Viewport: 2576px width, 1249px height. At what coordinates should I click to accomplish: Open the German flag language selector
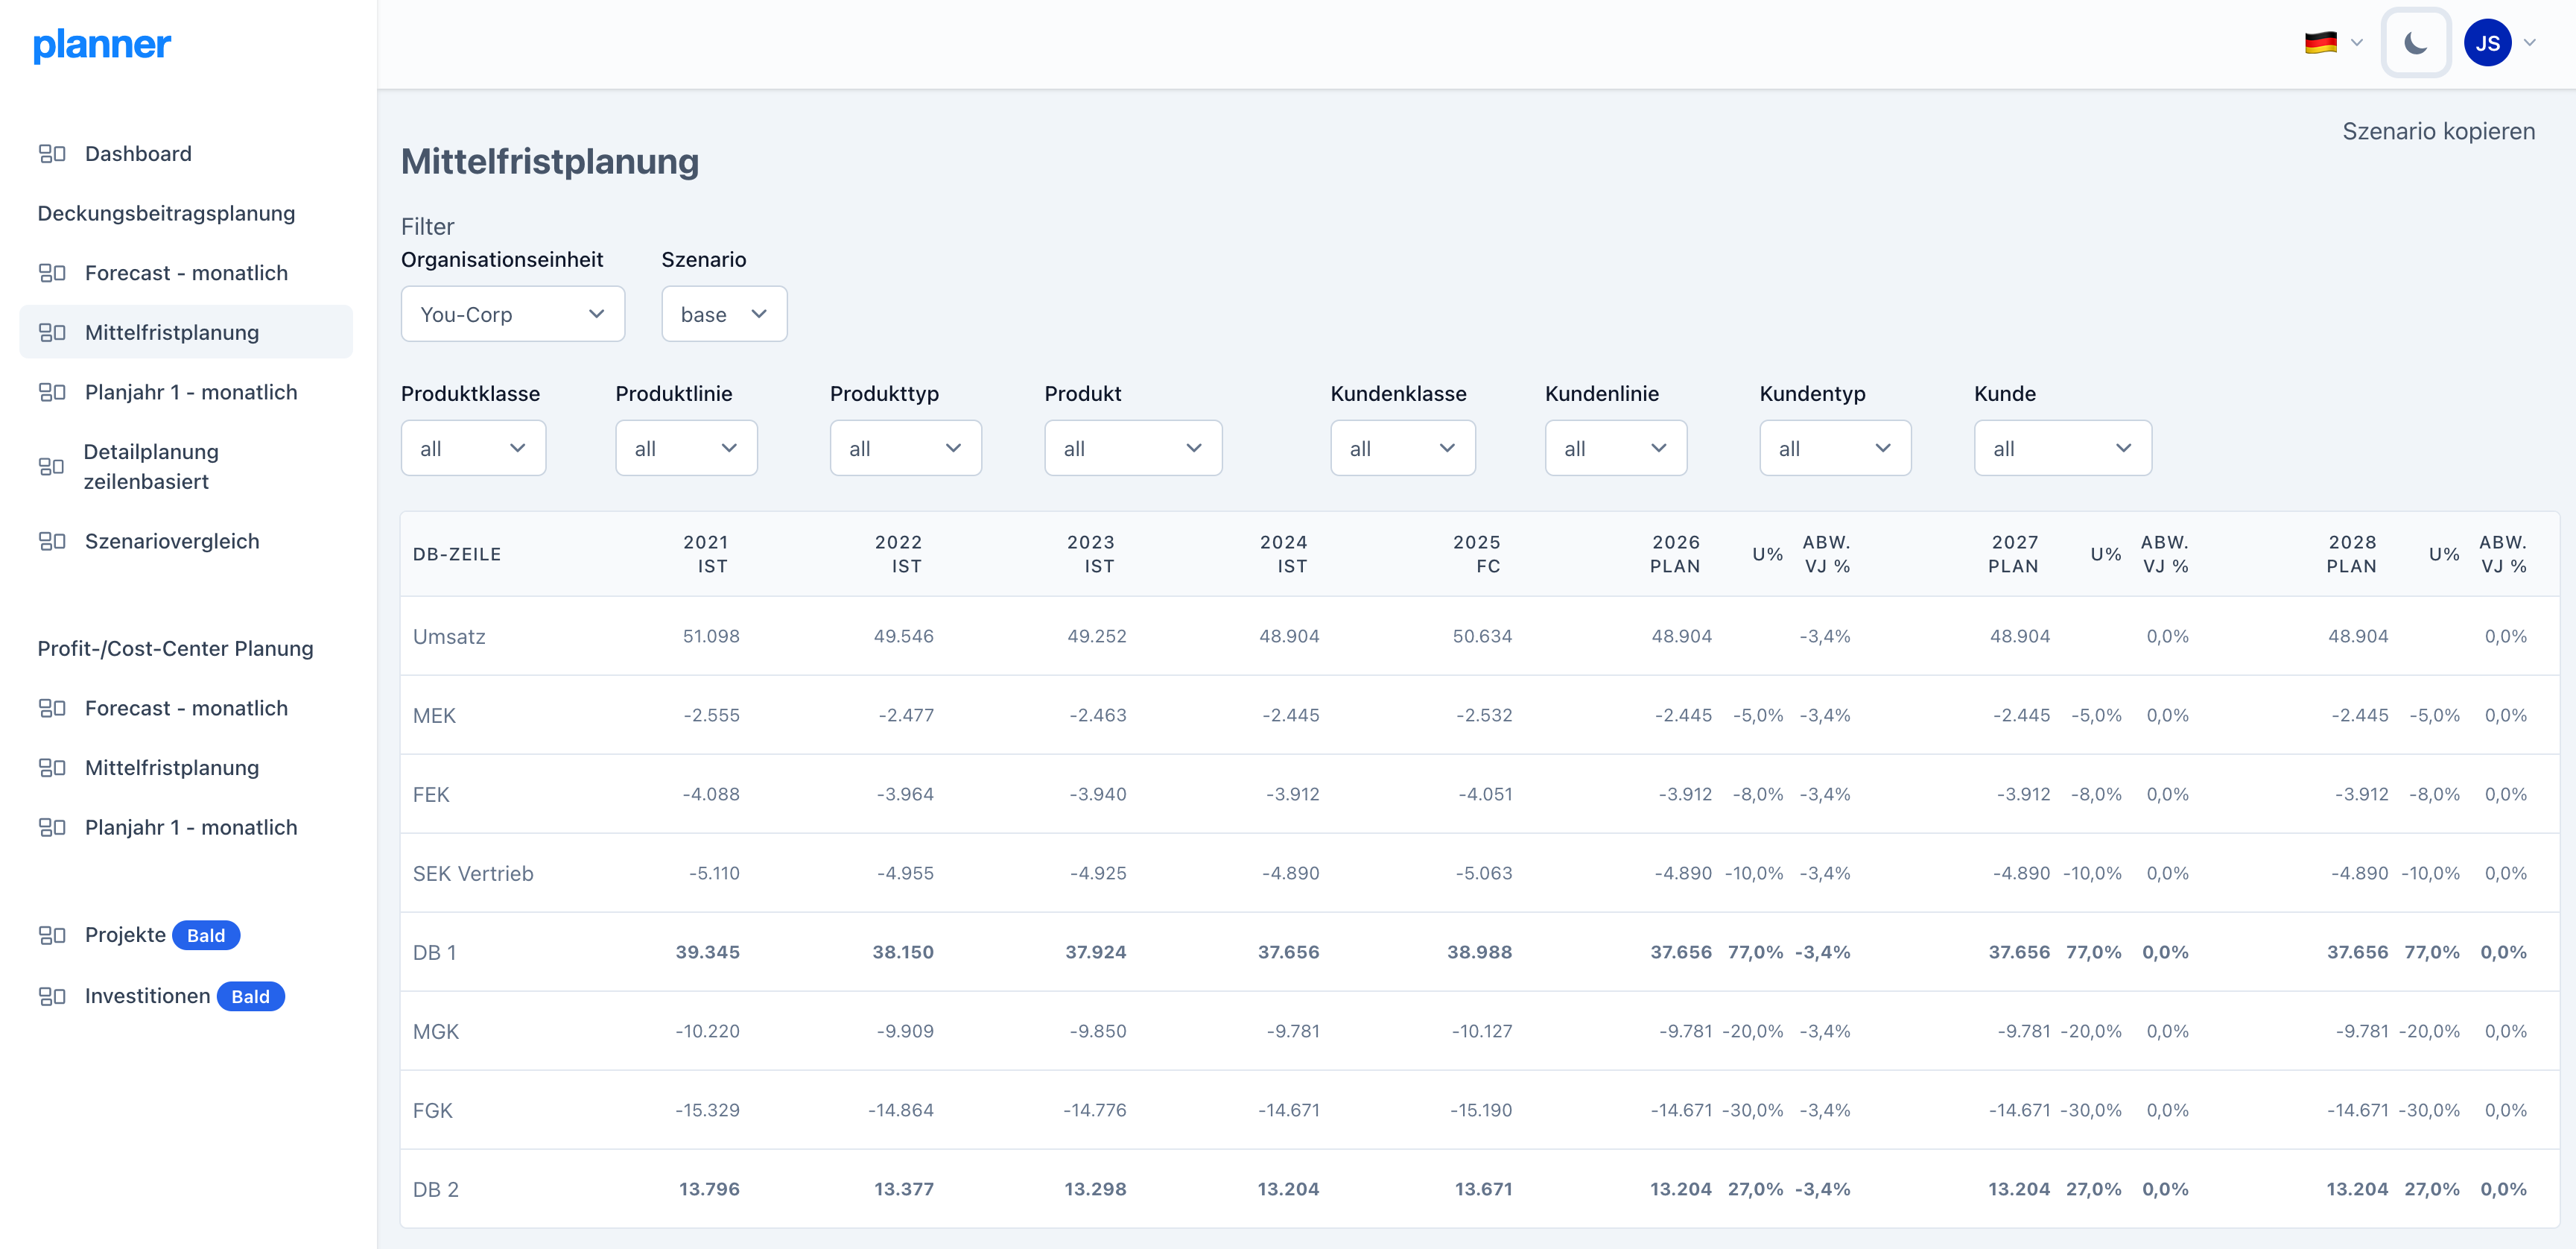click(x=2320, y=43)
